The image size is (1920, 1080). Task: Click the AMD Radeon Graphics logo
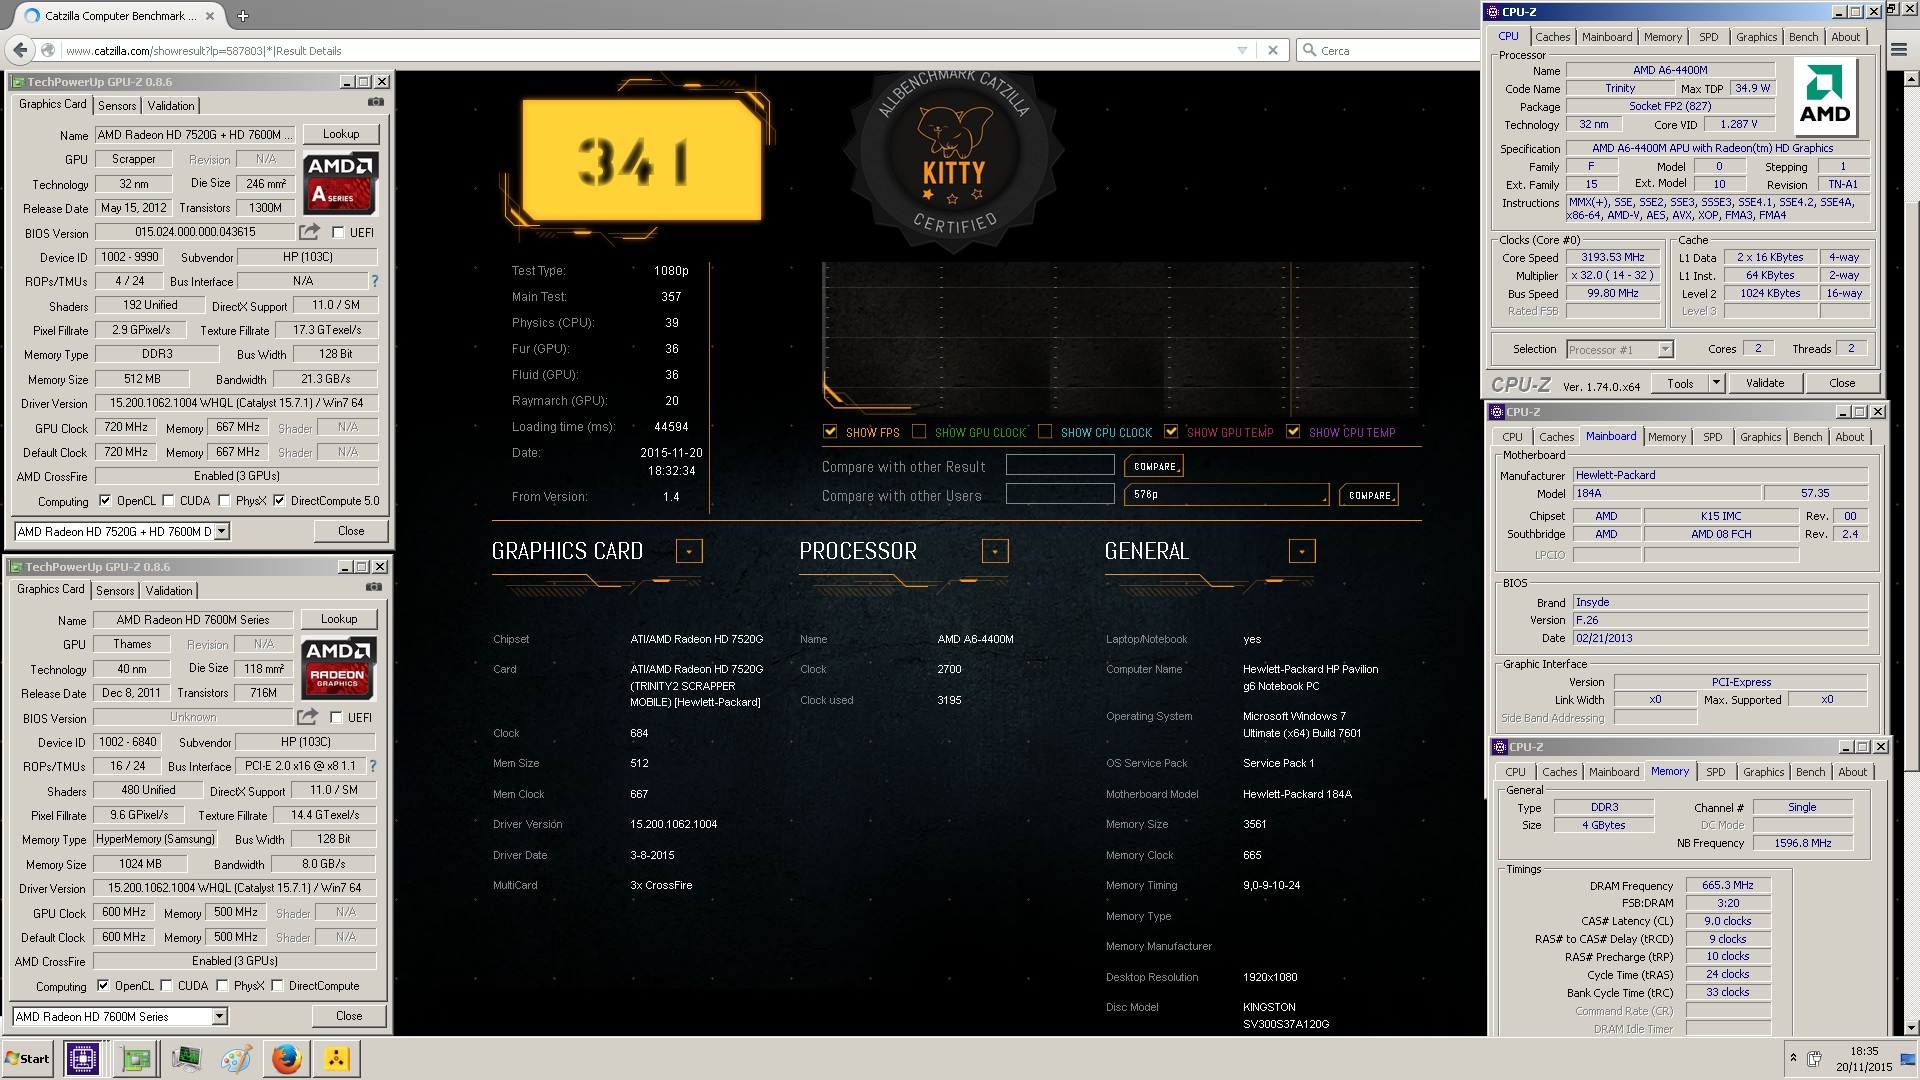click(338, 668)
